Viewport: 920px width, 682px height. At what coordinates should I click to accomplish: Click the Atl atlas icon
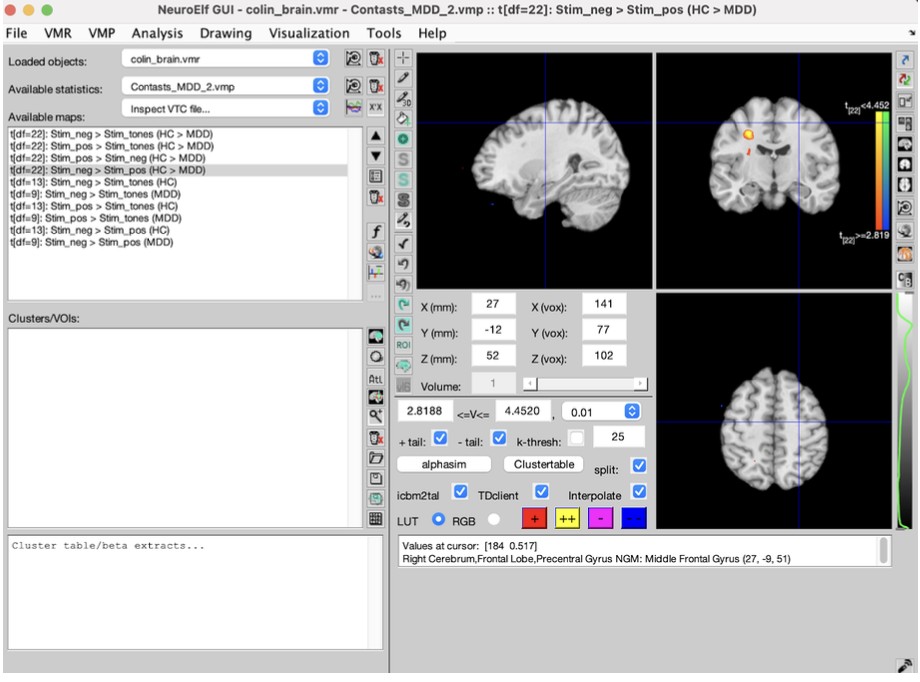376,379
